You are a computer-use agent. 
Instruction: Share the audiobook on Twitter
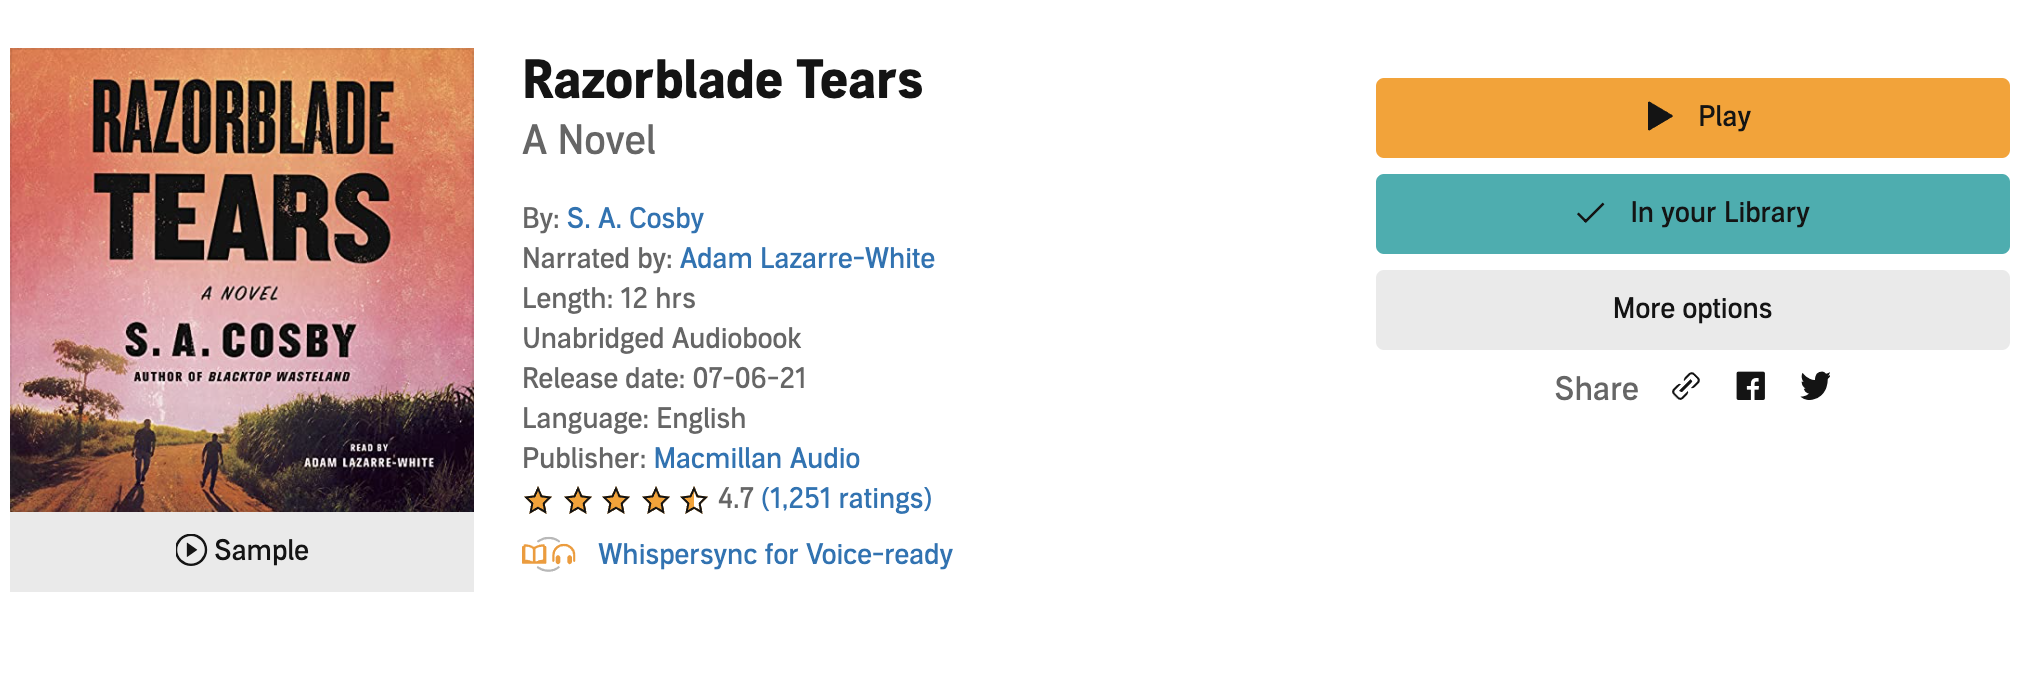click(1815, 387)
